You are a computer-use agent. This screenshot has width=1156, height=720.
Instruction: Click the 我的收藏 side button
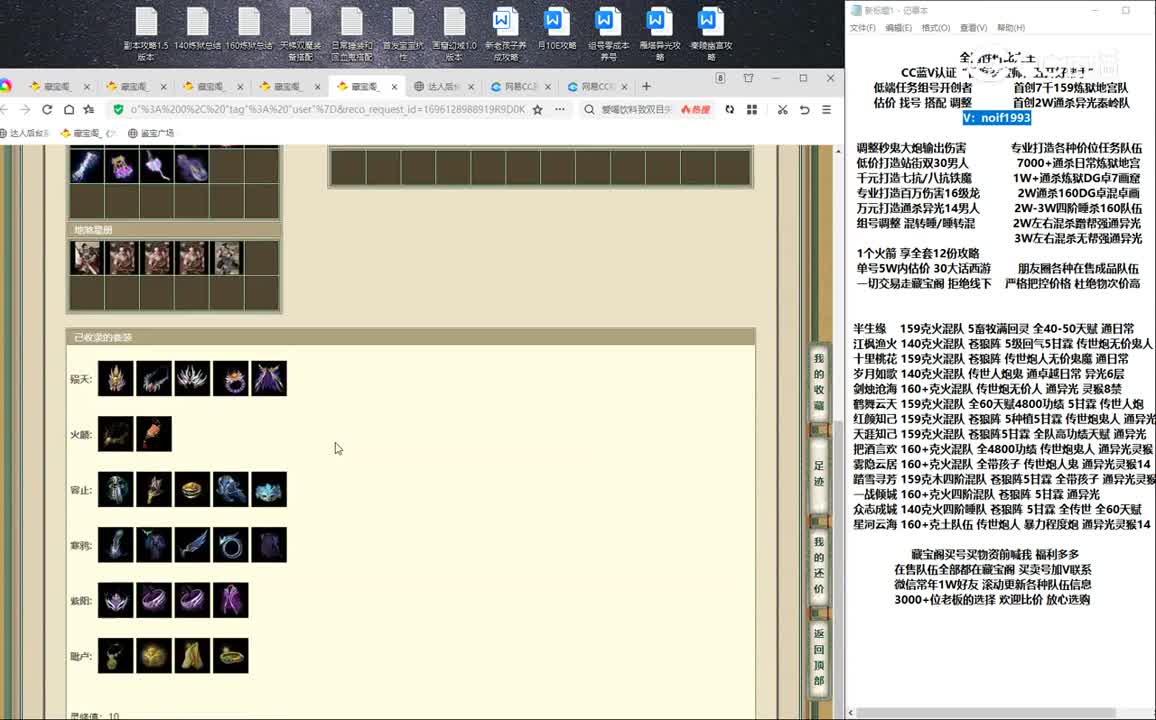(x=819, y=382)
